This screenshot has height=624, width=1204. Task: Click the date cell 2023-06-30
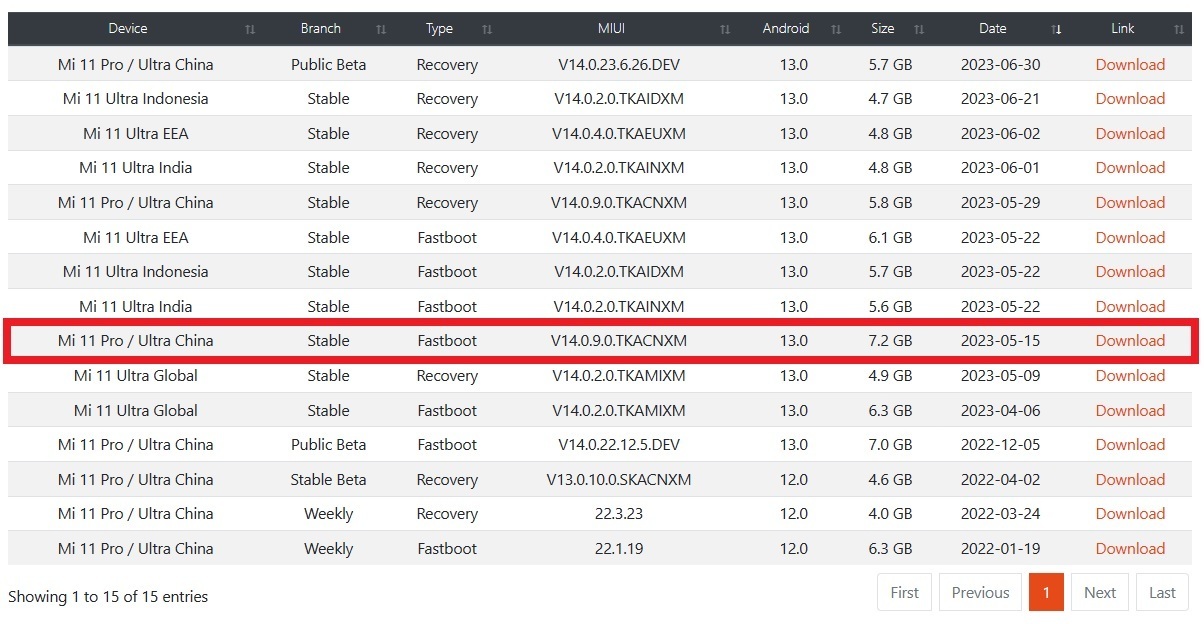point(1000,65)
